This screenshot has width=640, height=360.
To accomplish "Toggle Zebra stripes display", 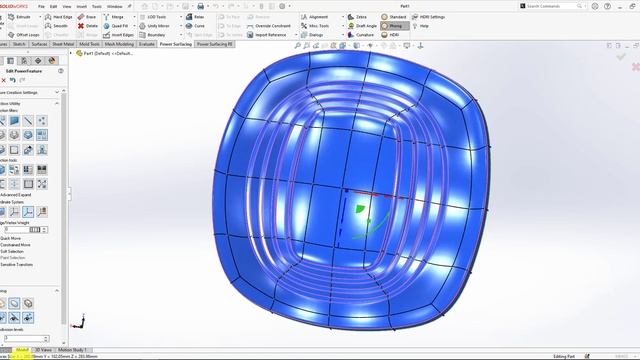I will pyautogui.click(x=357, y=17).
